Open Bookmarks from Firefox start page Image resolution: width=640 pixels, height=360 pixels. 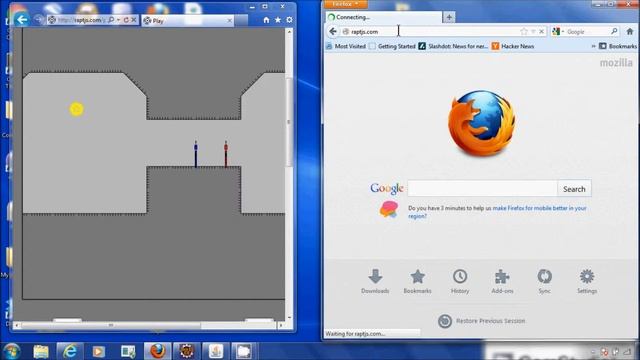tap(417, 282)
